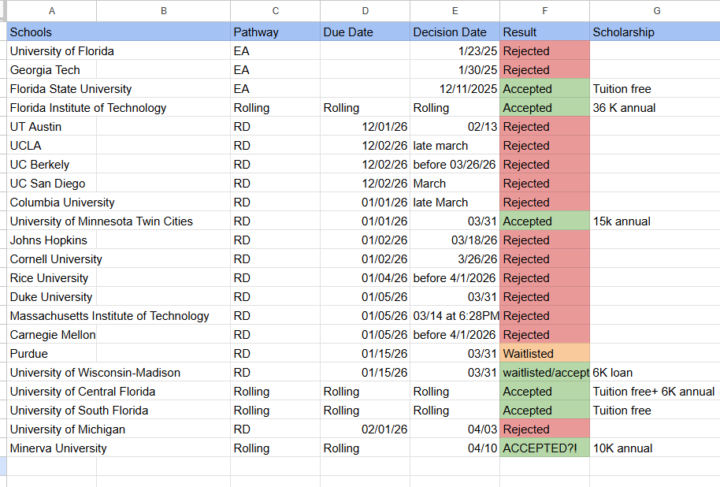Click the waitlisted/accept result cell
720x487 pixels.
click(545, 372)
